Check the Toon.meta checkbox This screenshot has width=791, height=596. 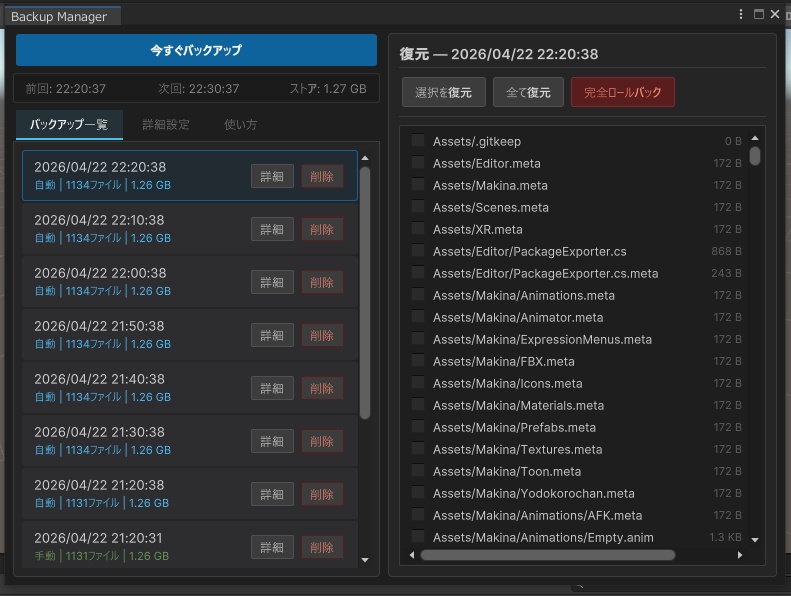point(418,470)
